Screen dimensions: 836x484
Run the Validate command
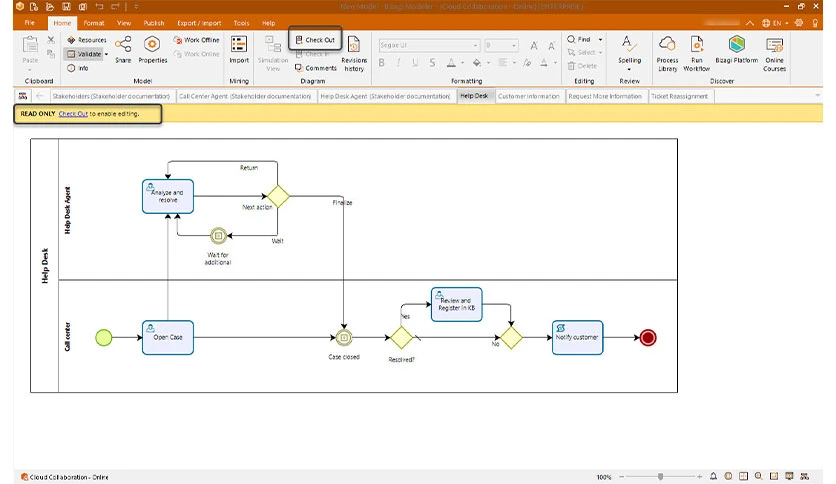pos(84,54)
